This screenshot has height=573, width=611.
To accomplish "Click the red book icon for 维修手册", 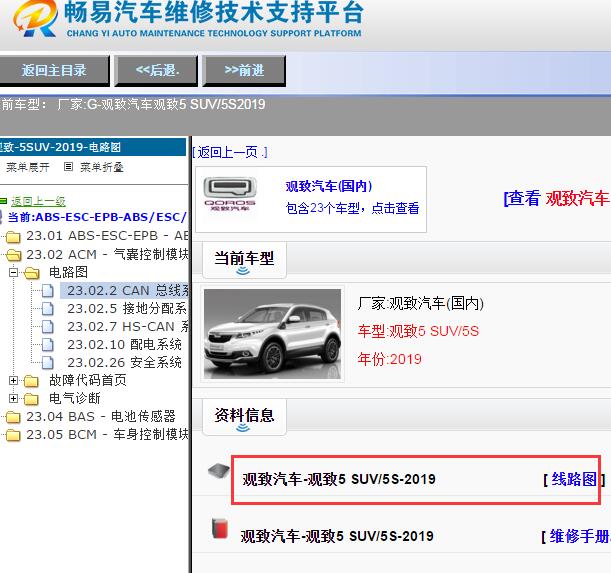I will (x=220, y=529).
